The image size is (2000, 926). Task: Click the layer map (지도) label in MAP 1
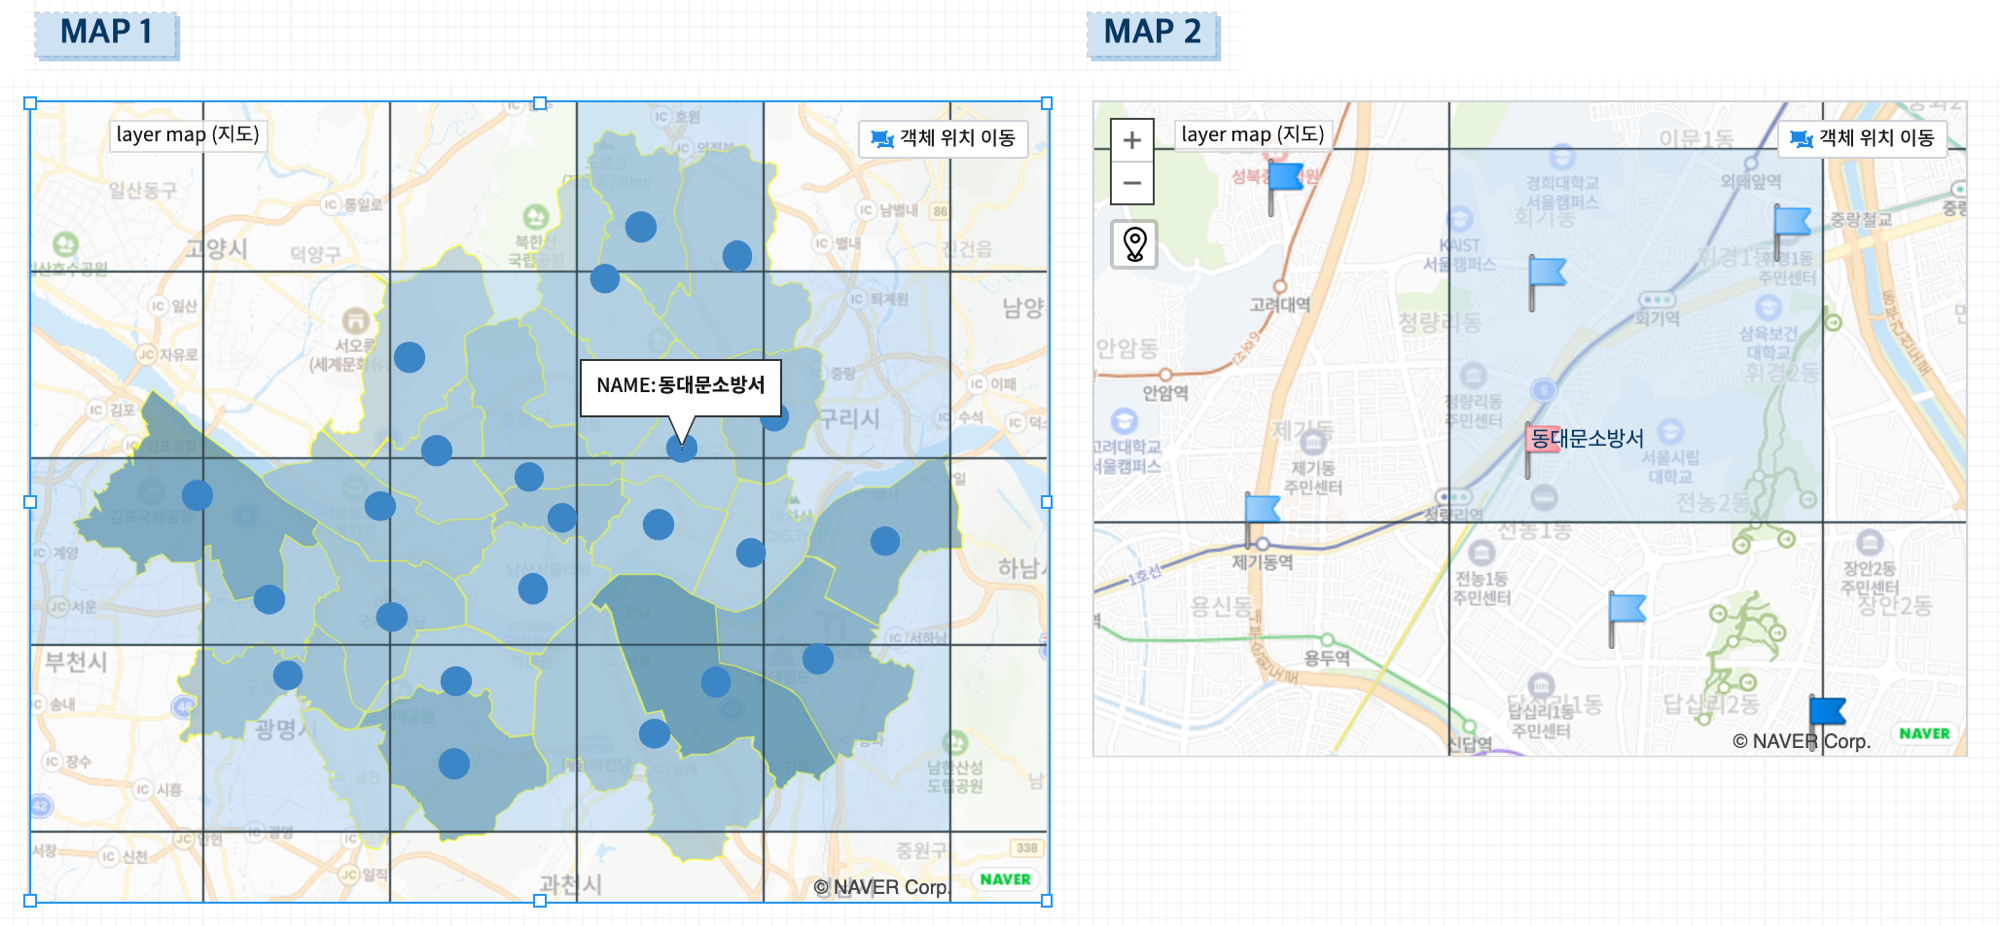188,134
